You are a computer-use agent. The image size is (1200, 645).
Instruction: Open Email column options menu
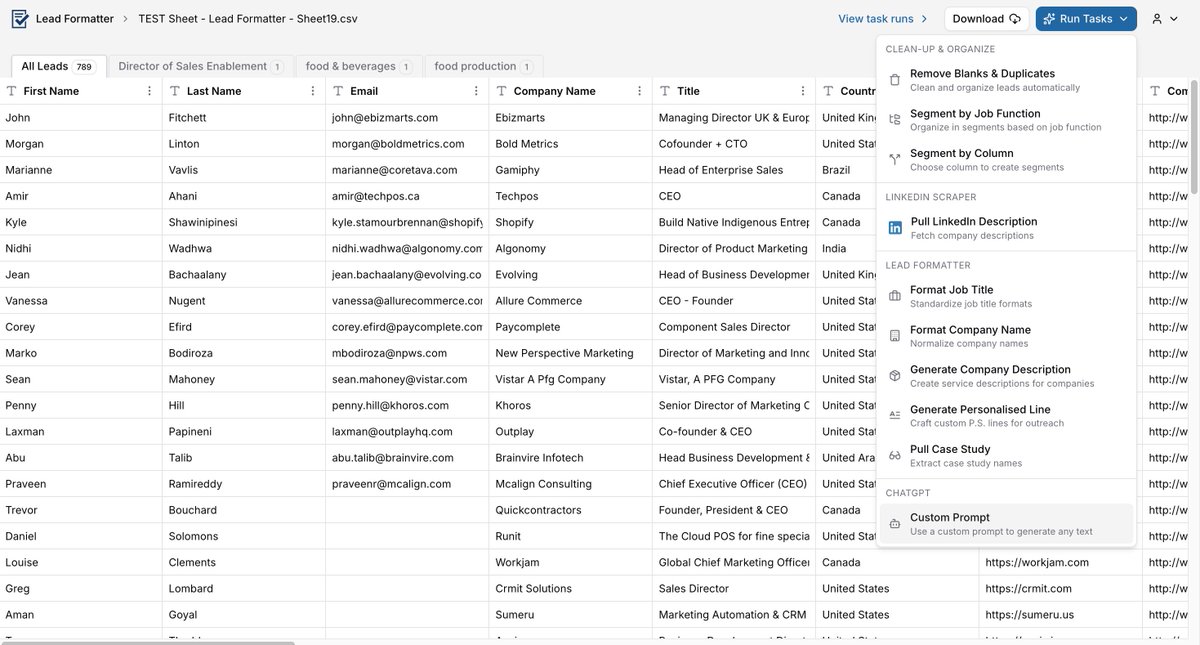coord(476,91)
